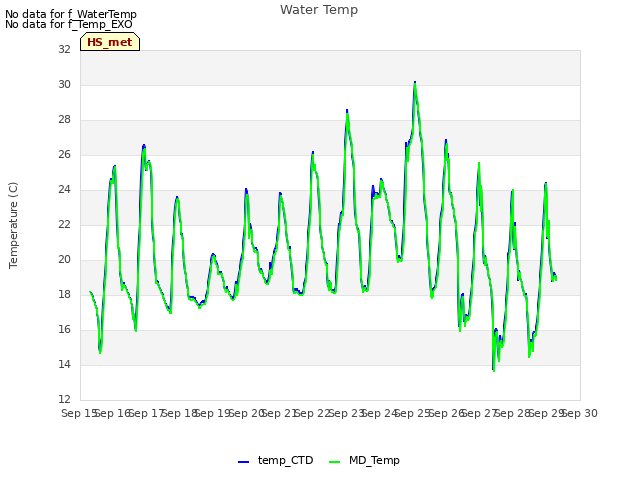640x480 pixels.
Task: Click the Temperature (C) axis label
Action: 13,225
